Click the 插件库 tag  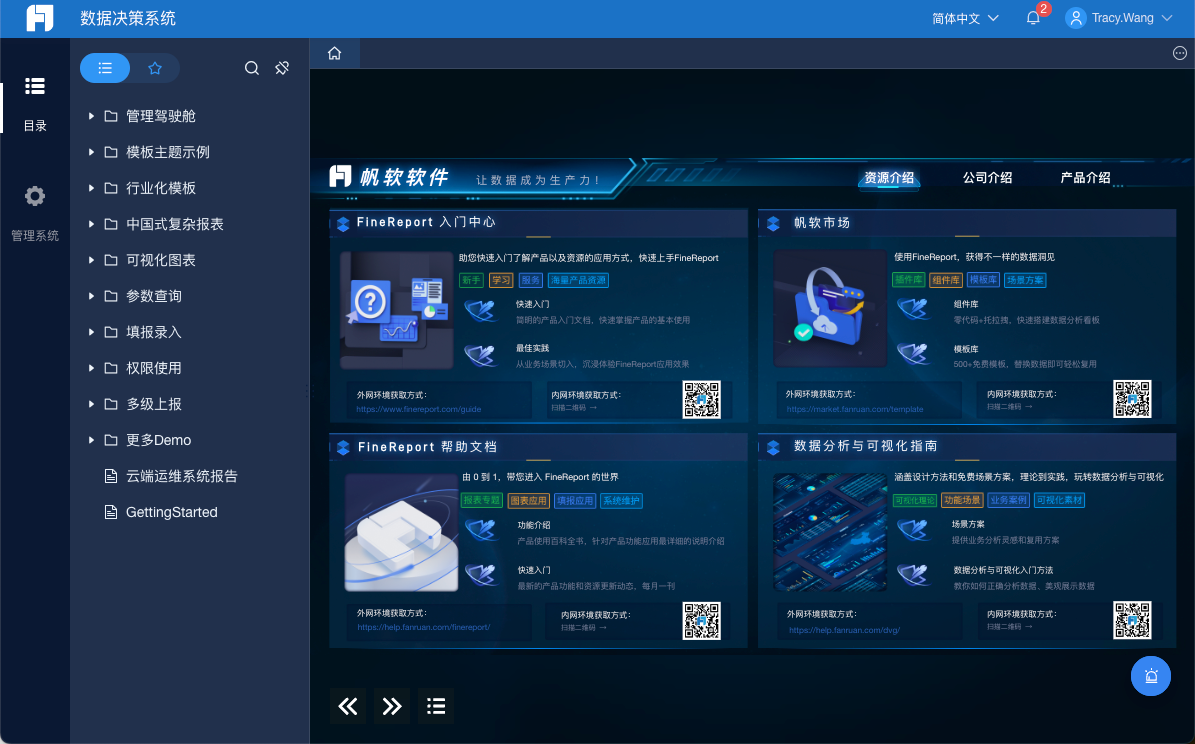pos(908,280)
